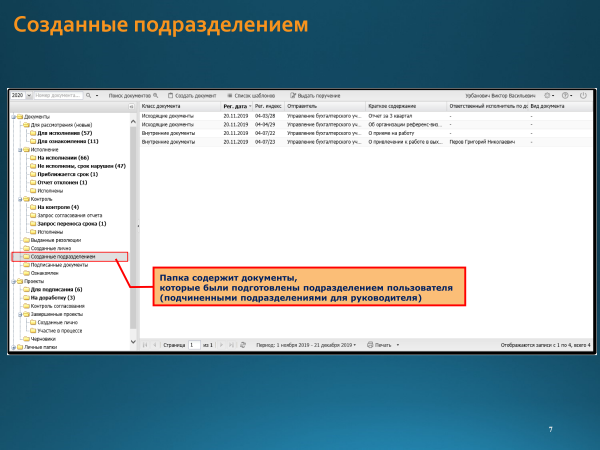Click the page number input field
This screenshot has height=450, width=600.
(x=194, y=344)
